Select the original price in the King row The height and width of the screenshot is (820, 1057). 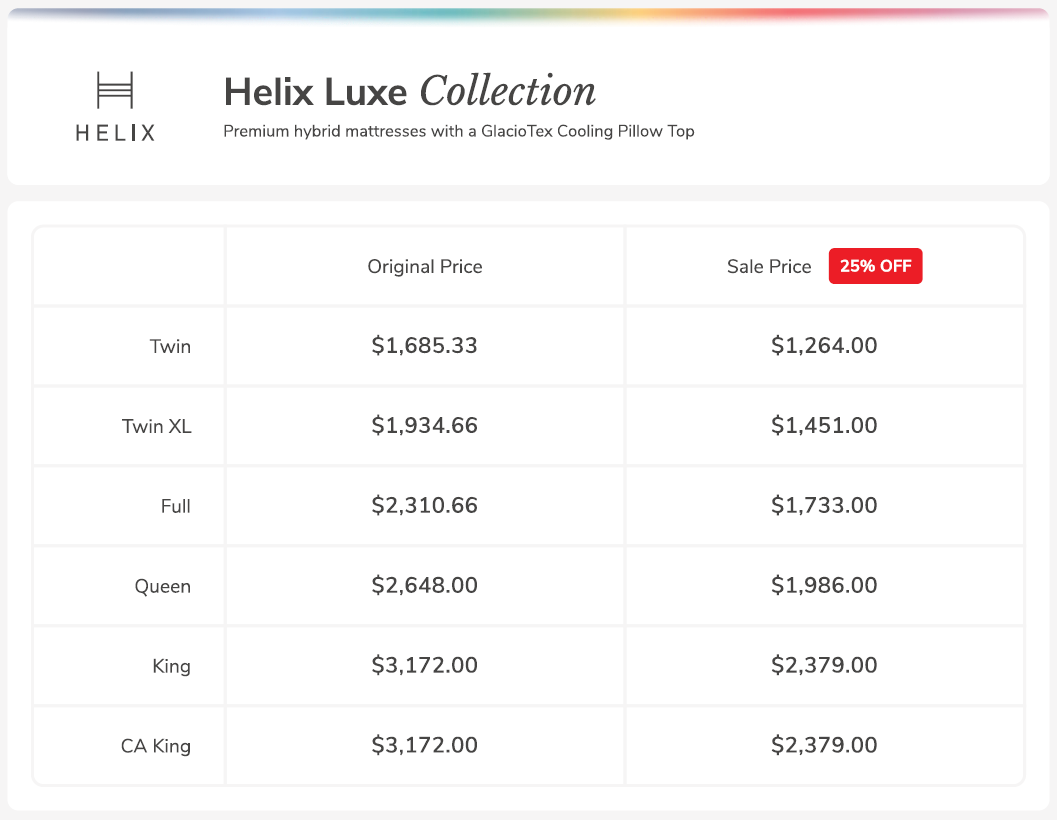point(424,666)
